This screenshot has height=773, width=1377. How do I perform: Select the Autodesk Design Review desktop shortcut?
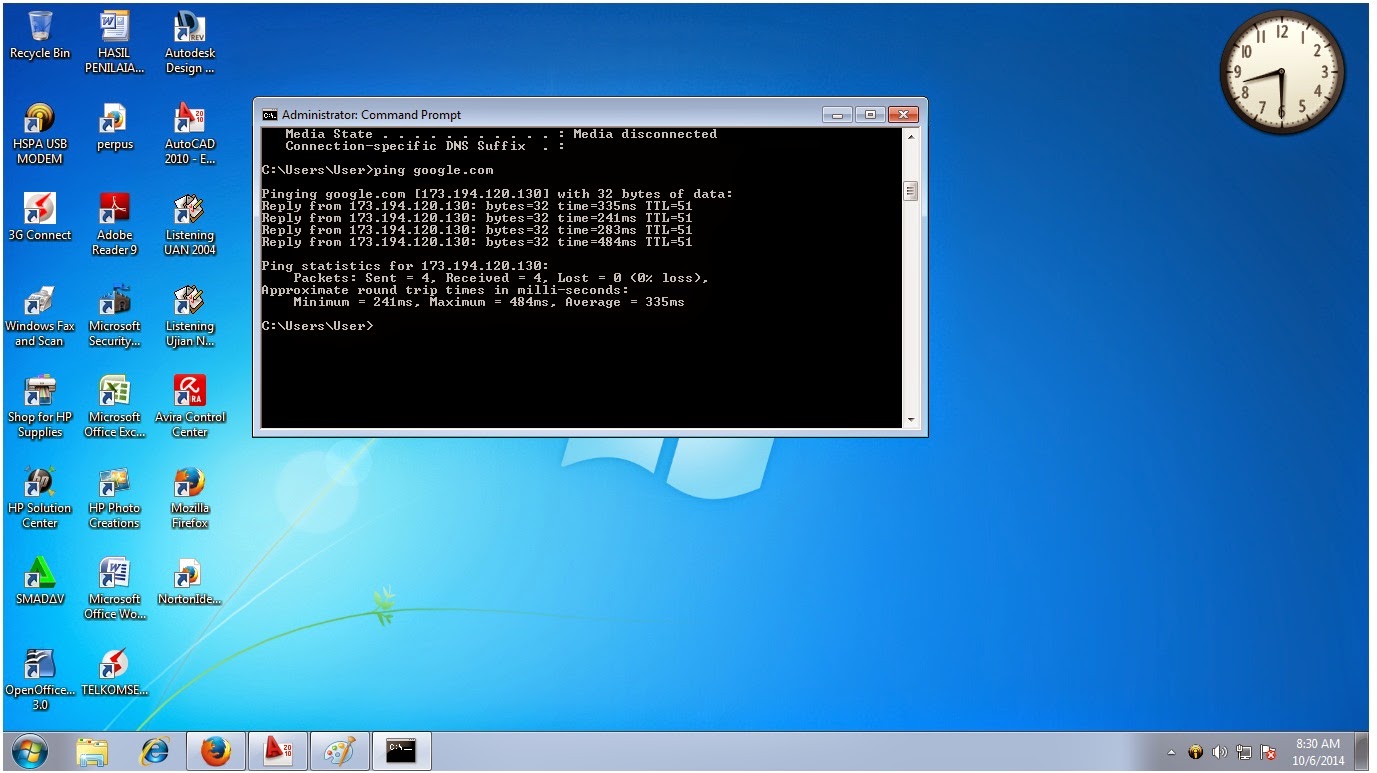pos(189,43)
